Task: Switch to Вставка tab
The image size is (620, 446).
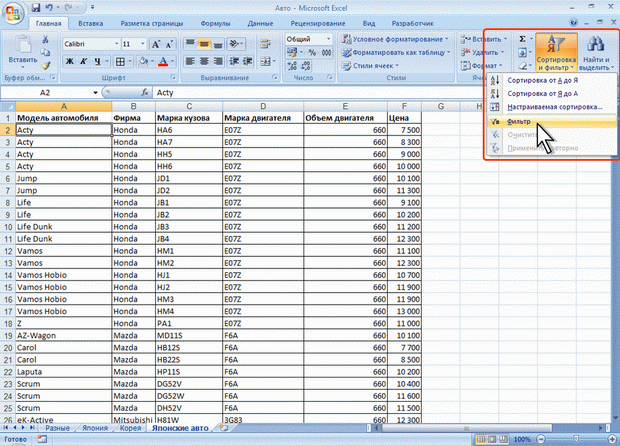Action: (x=91, y=23)
